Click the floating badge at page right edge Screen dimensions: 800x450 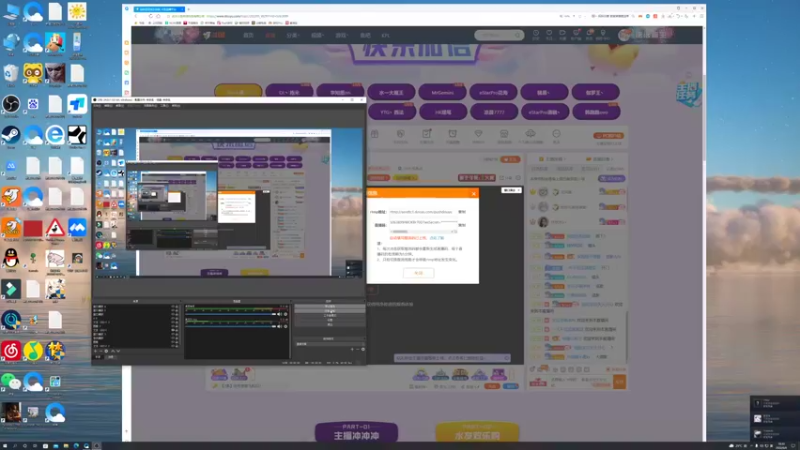click(688, 94)
